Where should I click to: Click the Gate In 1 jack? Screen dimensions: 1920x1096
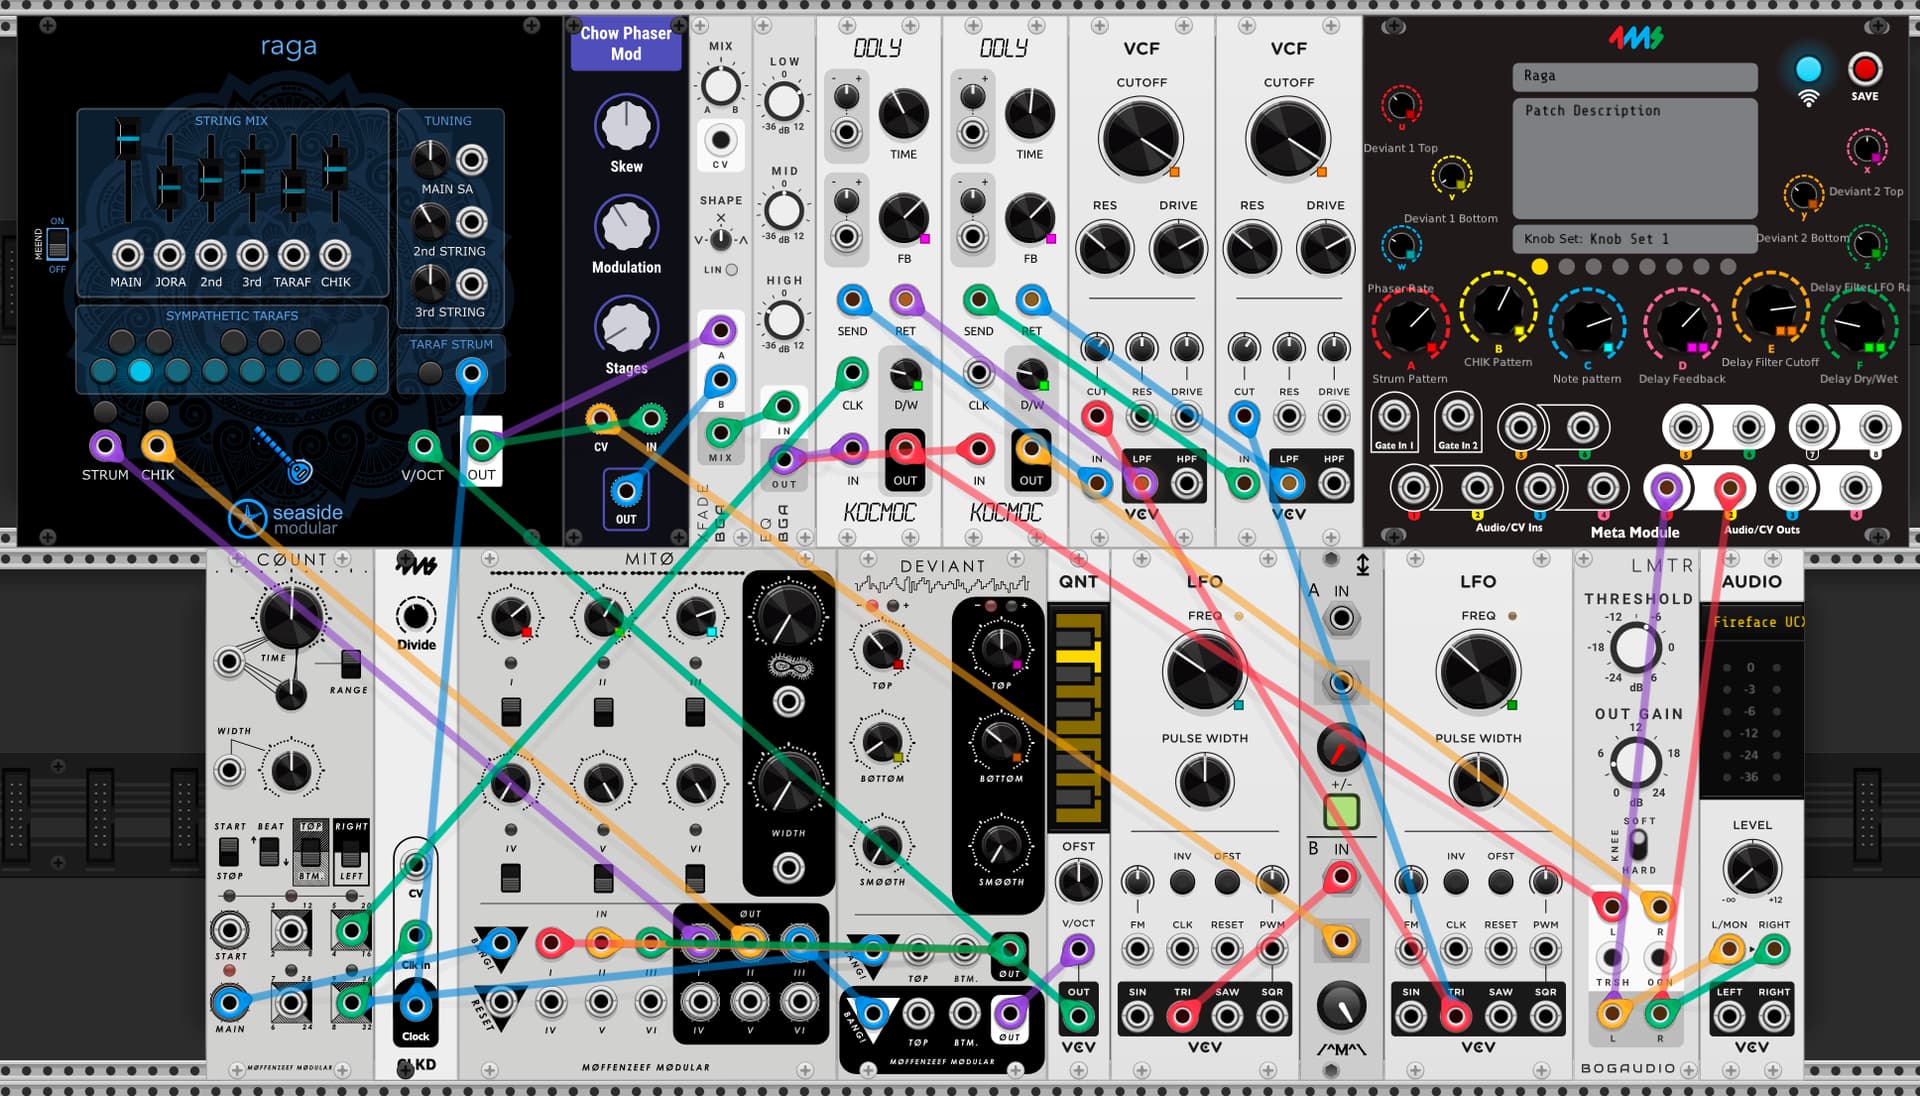pyautogui.click(x=1394, y=416)
